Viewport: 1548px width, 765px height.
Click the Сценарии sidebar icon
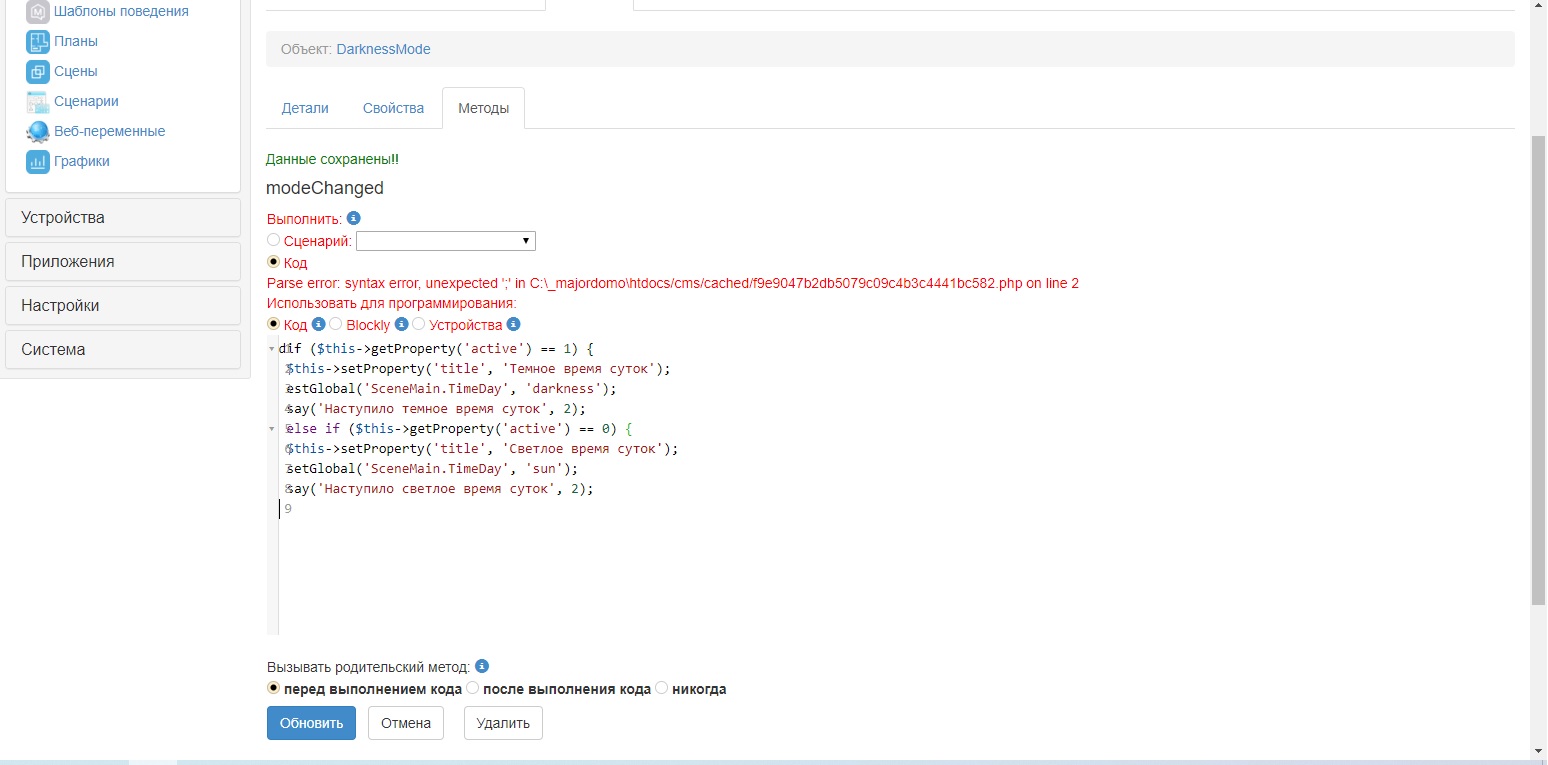click(37, 102)
